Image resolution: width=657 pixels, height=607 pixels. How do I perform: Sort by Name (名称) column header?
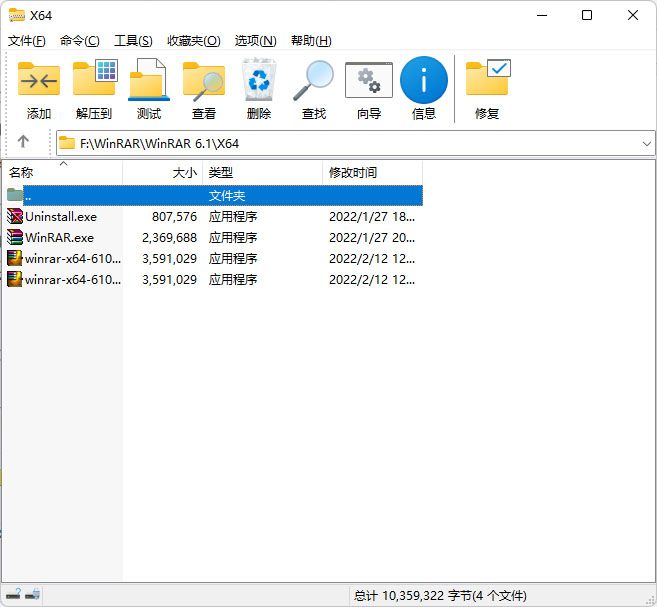[x=63, y=172]
